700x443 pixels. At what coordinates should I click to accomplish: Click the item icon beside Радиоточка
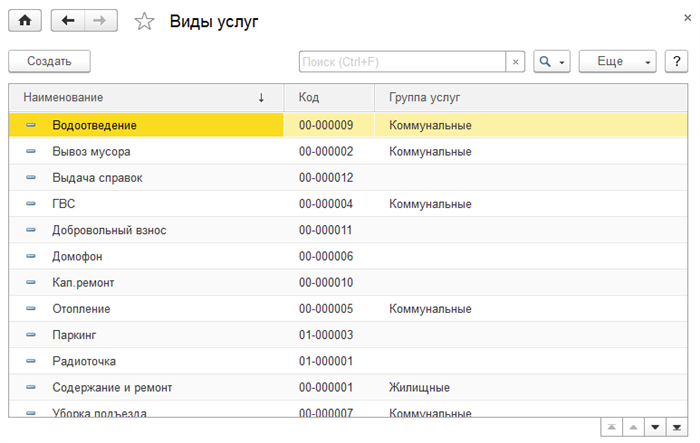click(31, 361)
